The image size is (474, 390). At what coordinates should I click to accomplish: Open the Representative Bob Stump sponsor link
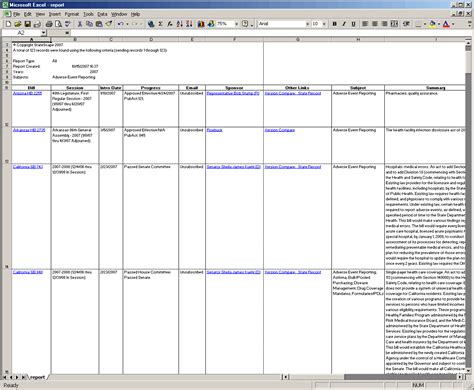click(233, 93)
